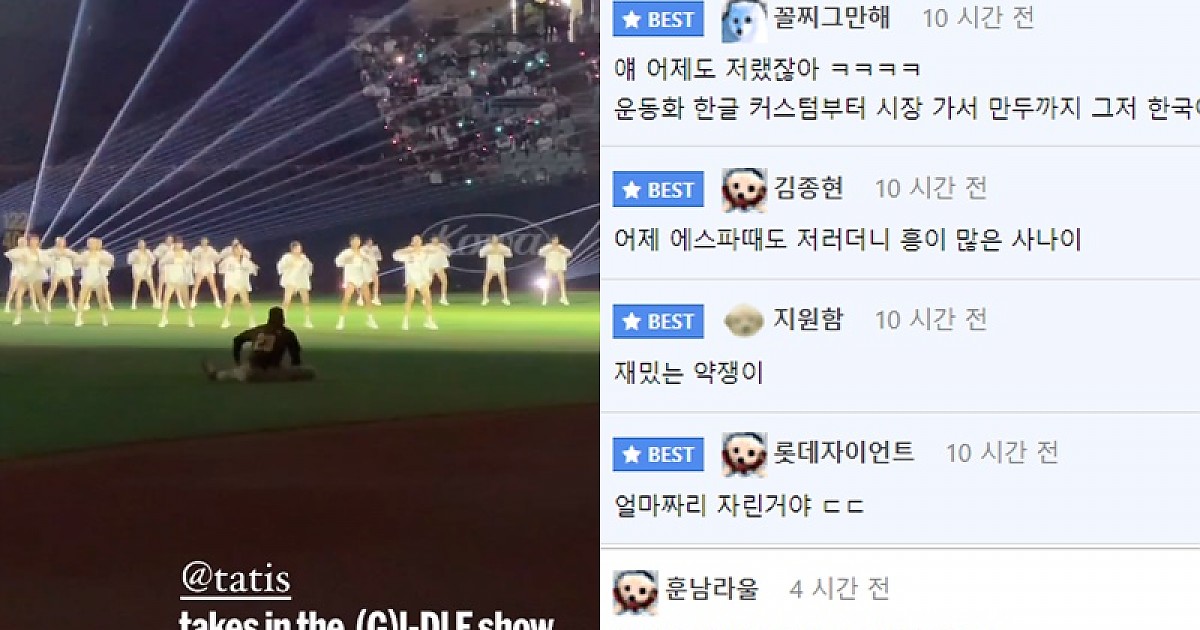This screenshot has height=630, width=1200.
Task: Open the username 김종현
Action: click(809, 188)
